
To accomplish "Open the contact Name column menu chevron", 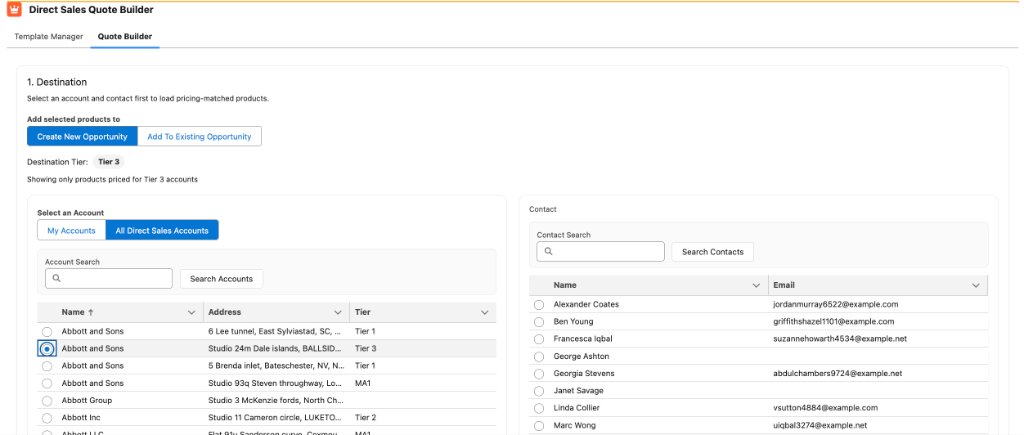I will 756,285.
